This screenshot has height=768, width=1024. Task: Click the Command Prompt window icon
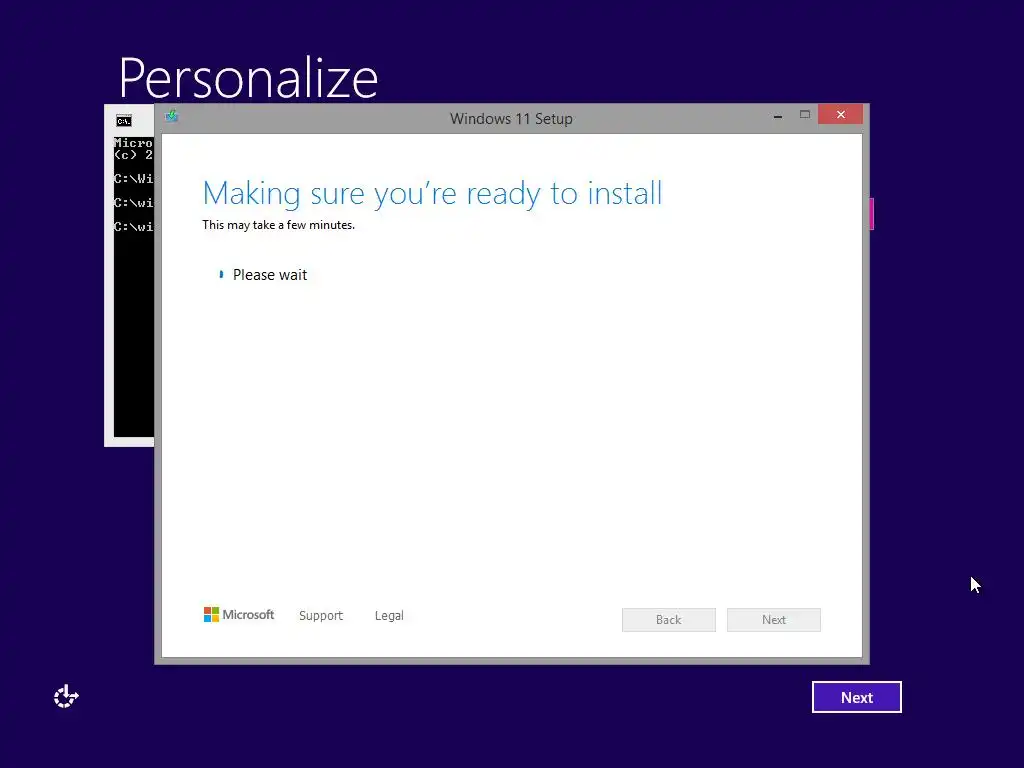[123, 121]
